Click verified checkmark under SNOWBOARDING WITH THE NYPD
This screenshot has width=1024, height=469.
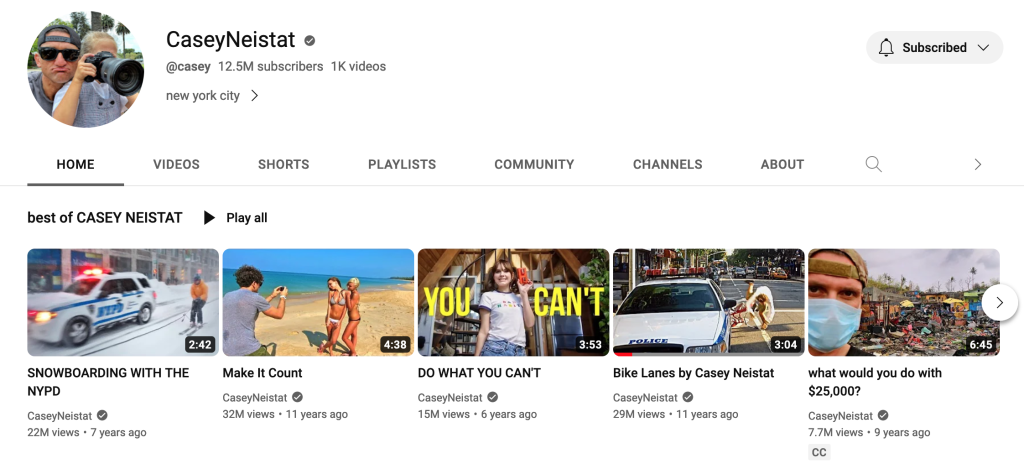[x=102, y=415]
